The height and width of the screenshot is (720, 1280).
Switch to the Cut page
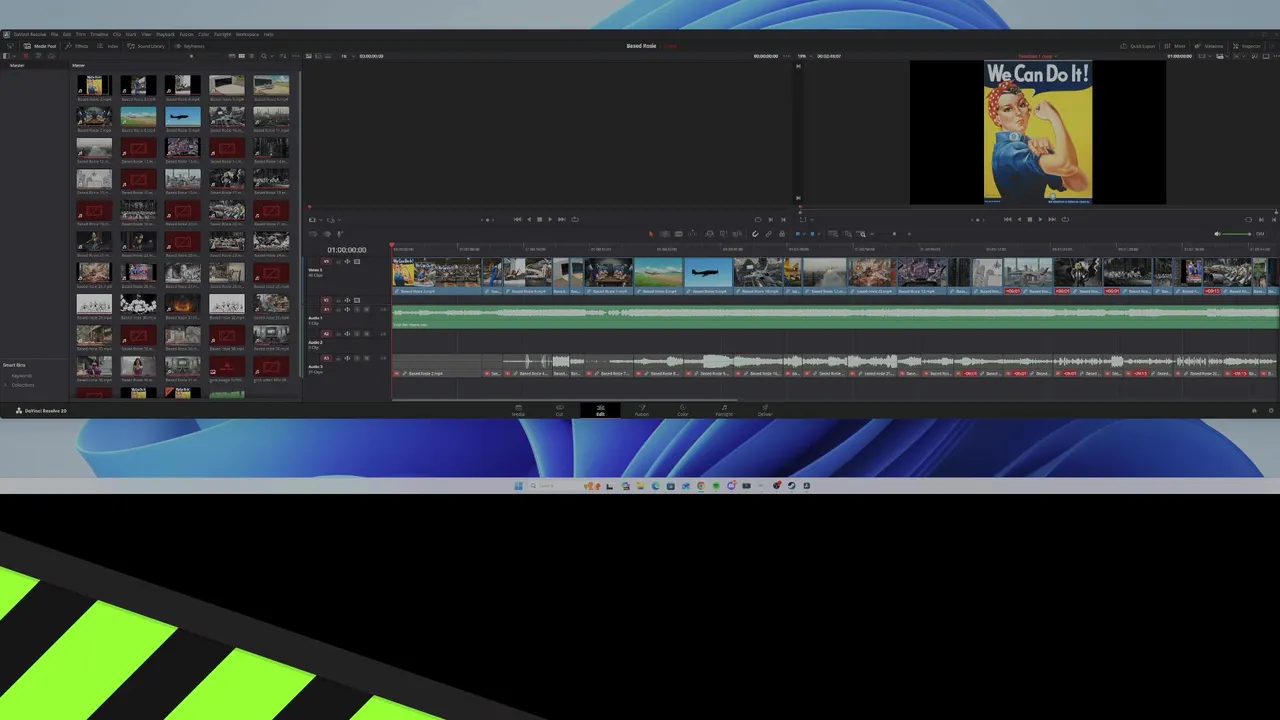[x=559, y=410]
